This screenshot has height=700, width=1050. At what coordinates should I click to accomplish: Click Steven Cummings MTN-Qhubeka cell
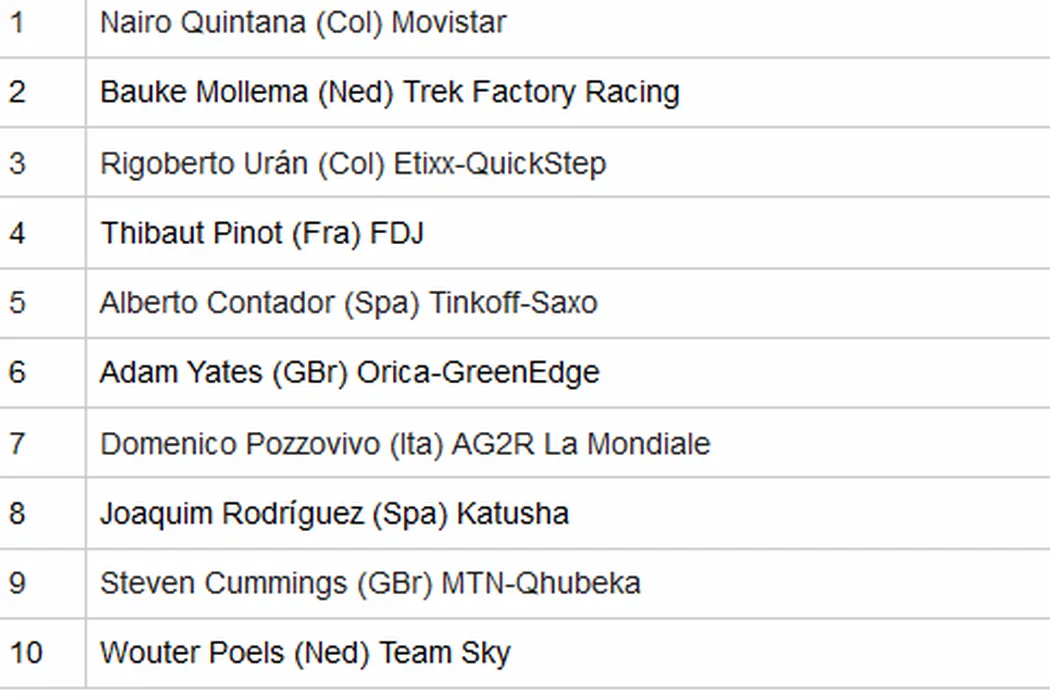(370, 583)
